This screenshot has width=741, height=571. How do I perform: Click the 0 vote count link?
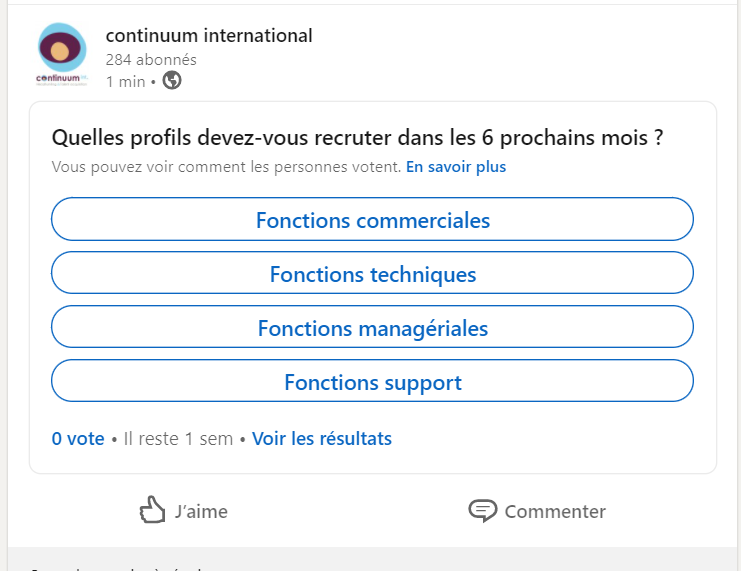click(78, 438)
